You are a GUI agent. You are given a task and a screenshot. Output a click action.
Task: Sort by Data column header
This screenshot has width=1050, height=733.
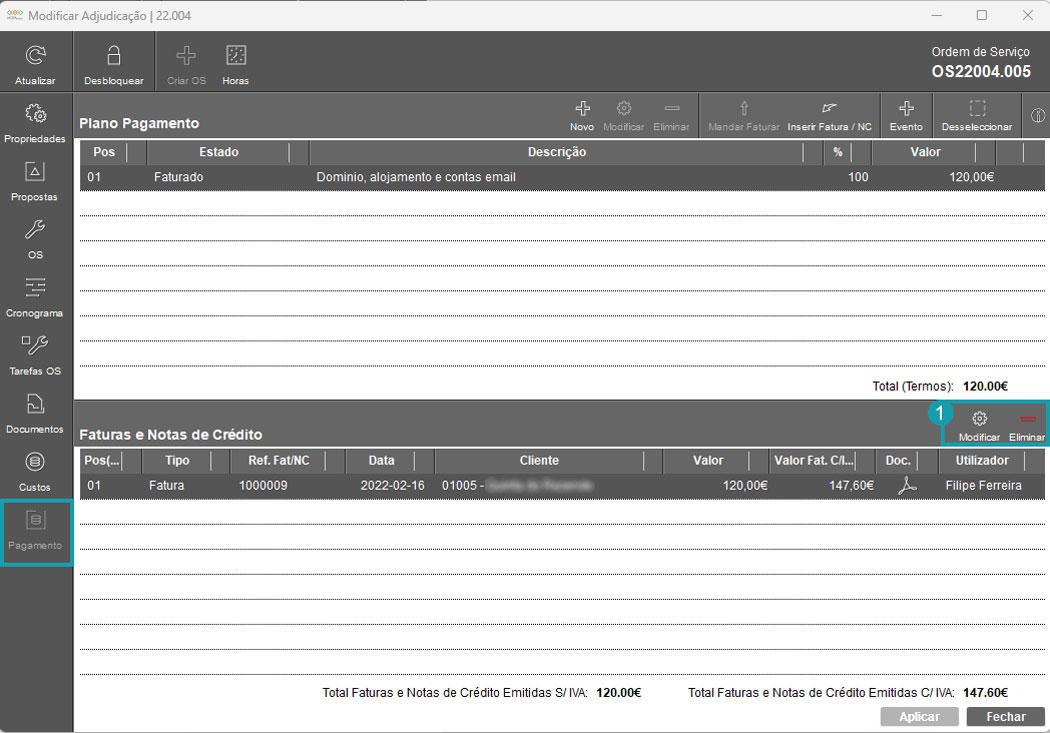click(x=381, y=461)
